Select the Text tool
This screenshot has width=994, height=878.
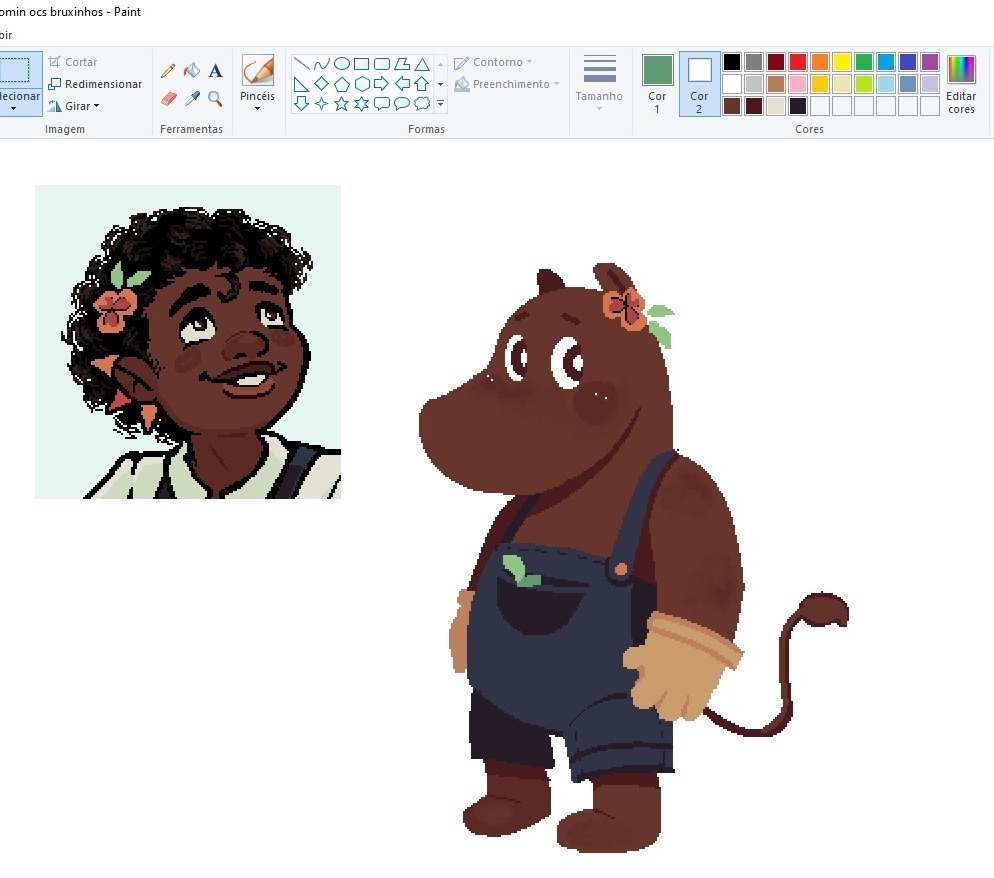[215, 71]
